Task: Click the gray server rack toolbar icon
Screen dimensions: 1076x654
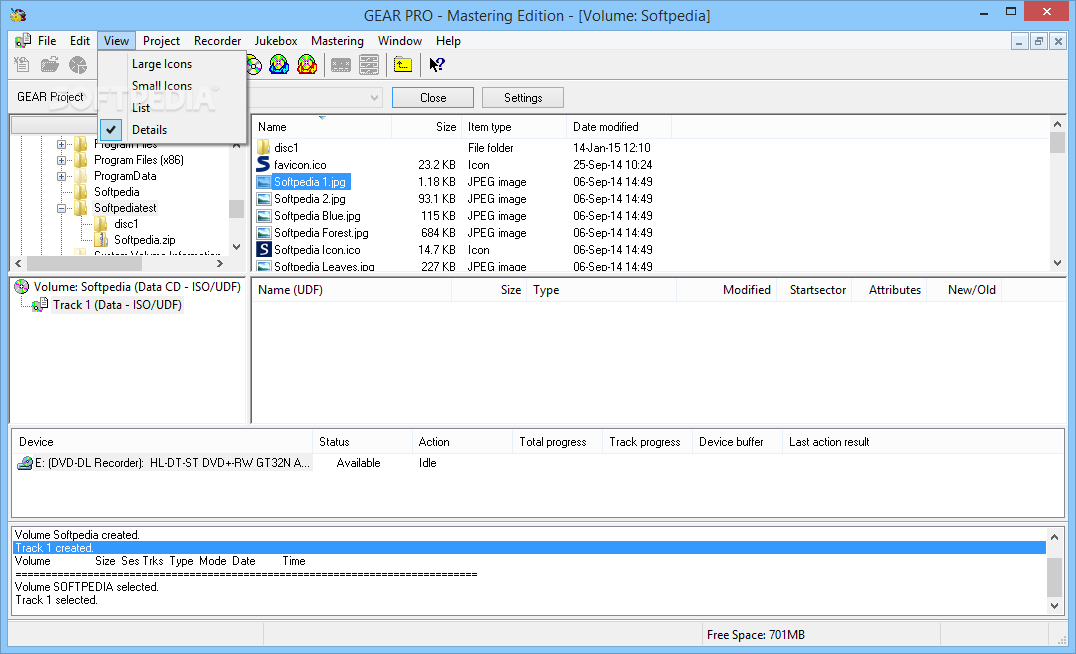Action: [369, 65]
